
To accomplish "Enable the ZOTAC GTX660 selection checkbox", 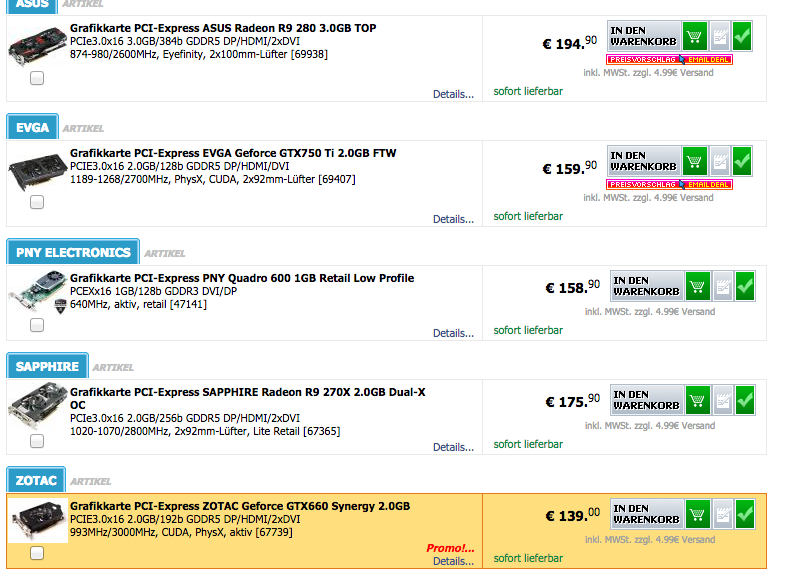I will [x=37, y=553].
